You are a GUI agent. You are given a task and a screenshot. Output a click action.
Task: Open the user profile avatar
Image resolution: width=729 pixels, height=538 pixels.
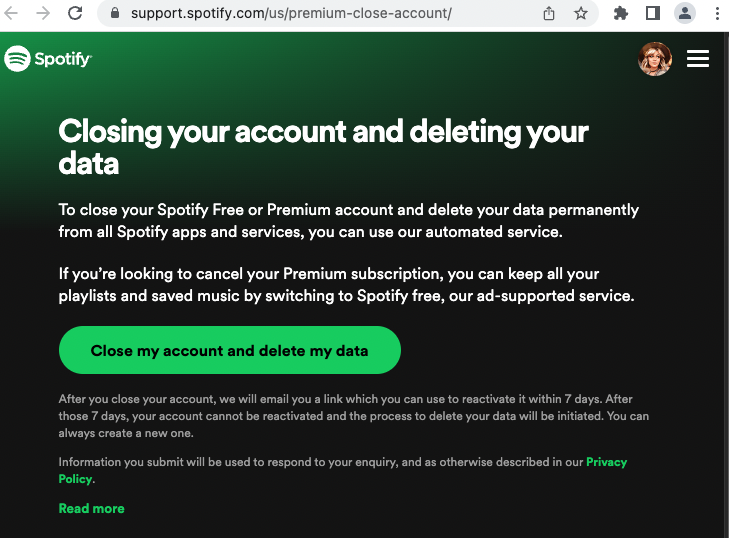[x=655, y=59]
